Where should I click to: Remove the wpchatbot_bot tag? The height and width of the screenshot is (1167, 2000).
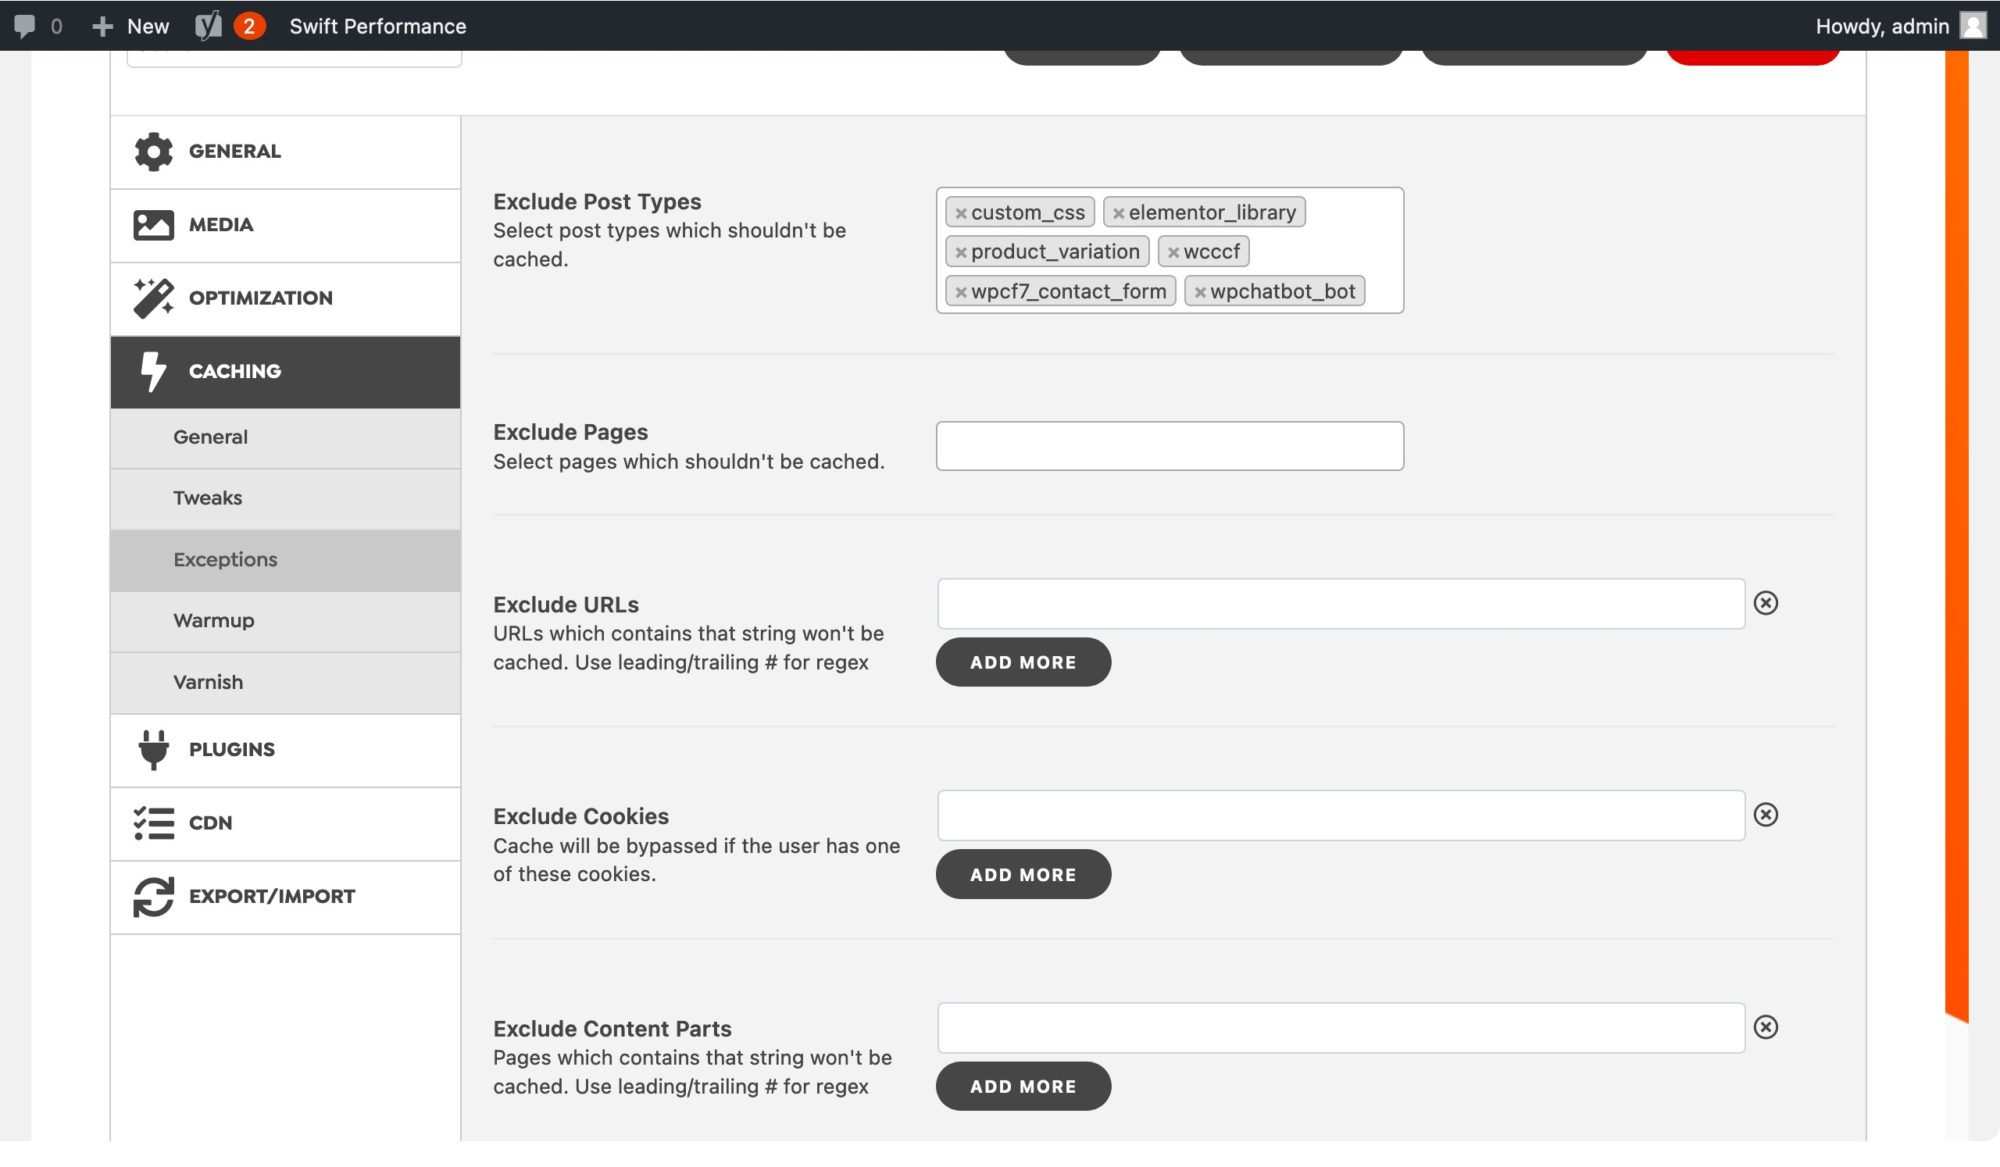tap(1200, 292)
